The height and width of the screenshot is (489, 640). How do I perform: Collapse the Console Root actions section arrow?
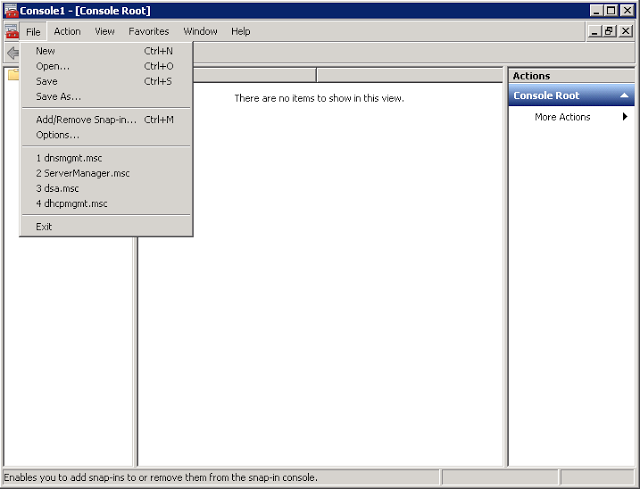coord(624,96)
